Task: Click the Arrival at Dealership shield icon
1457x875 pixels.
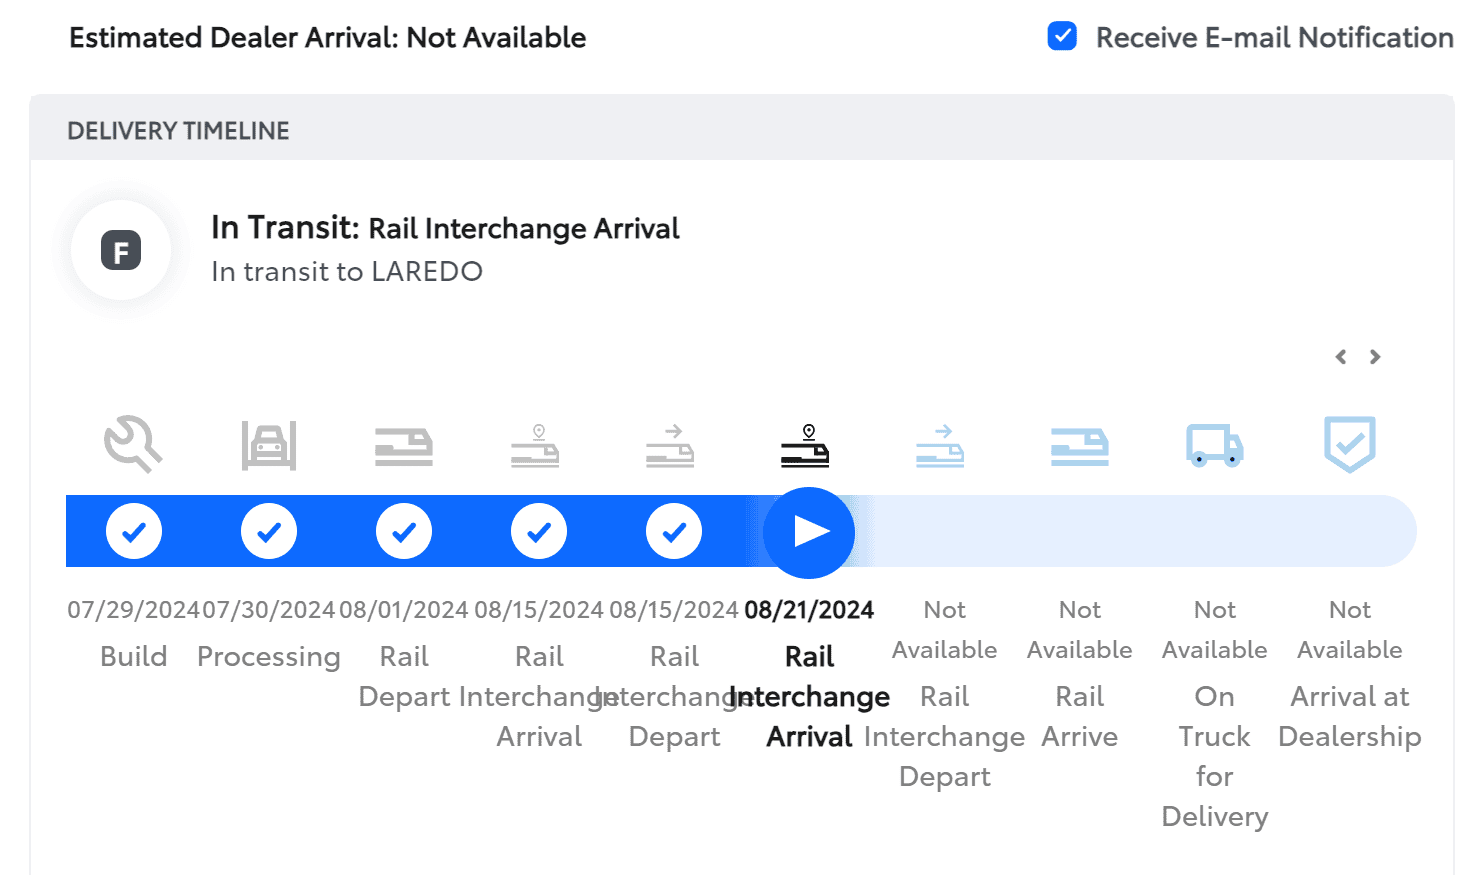Action: [x=1350, y=444]
